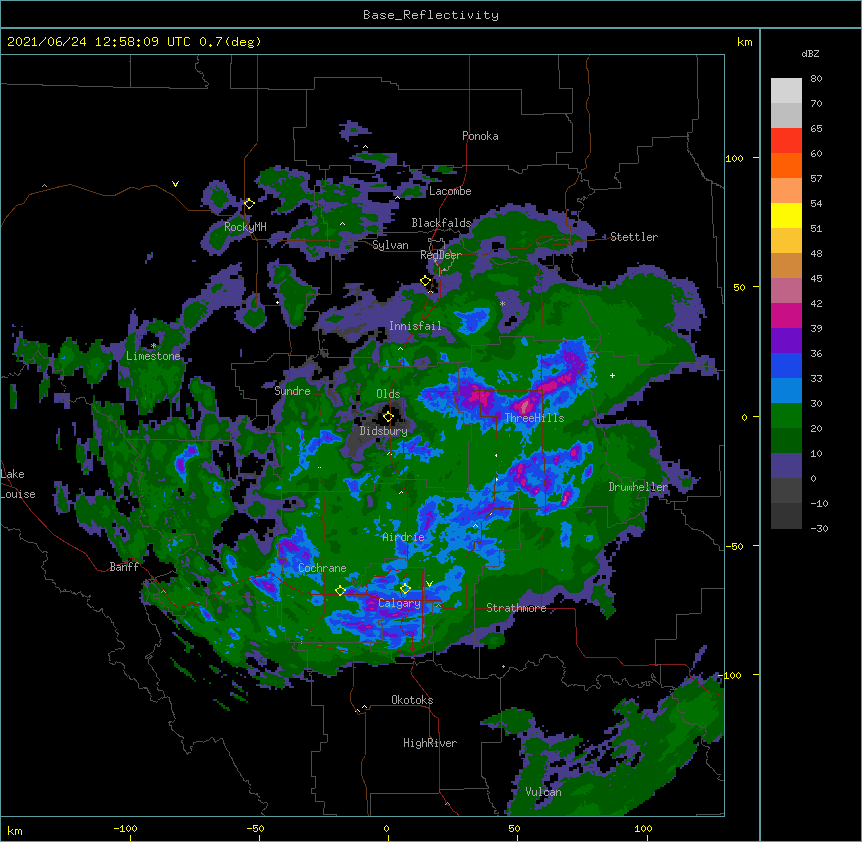862x842 pixels.
Task: Pick the red 65 dBZ legend swatch
Action: (x=786, y=141)
